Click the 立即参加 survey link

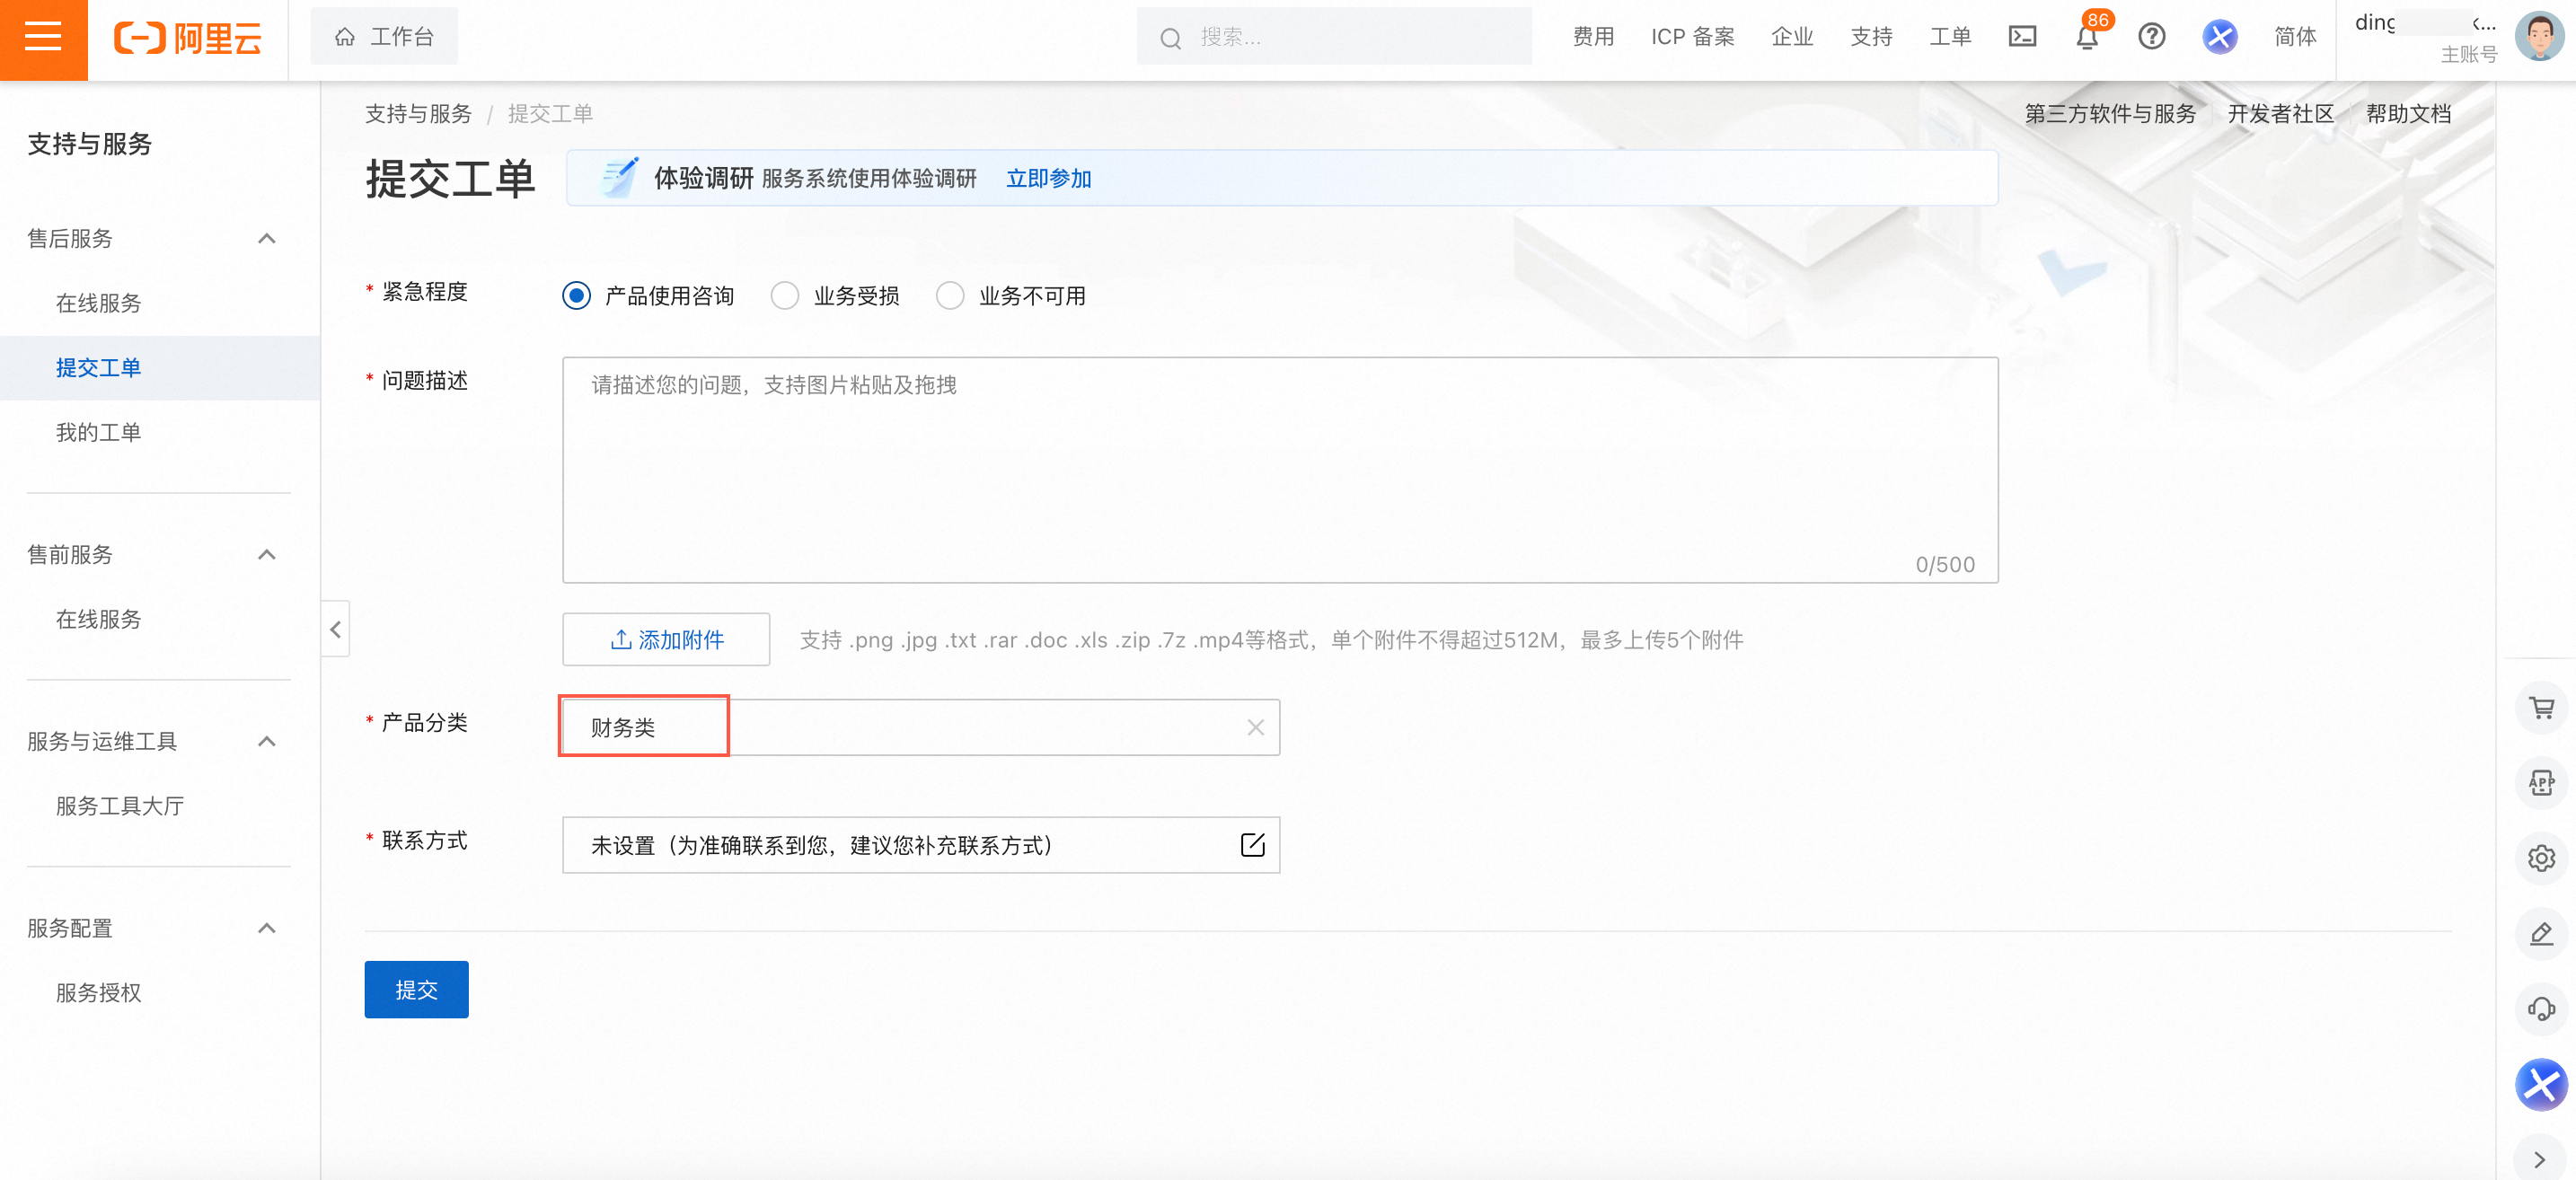pos(1048,178)
